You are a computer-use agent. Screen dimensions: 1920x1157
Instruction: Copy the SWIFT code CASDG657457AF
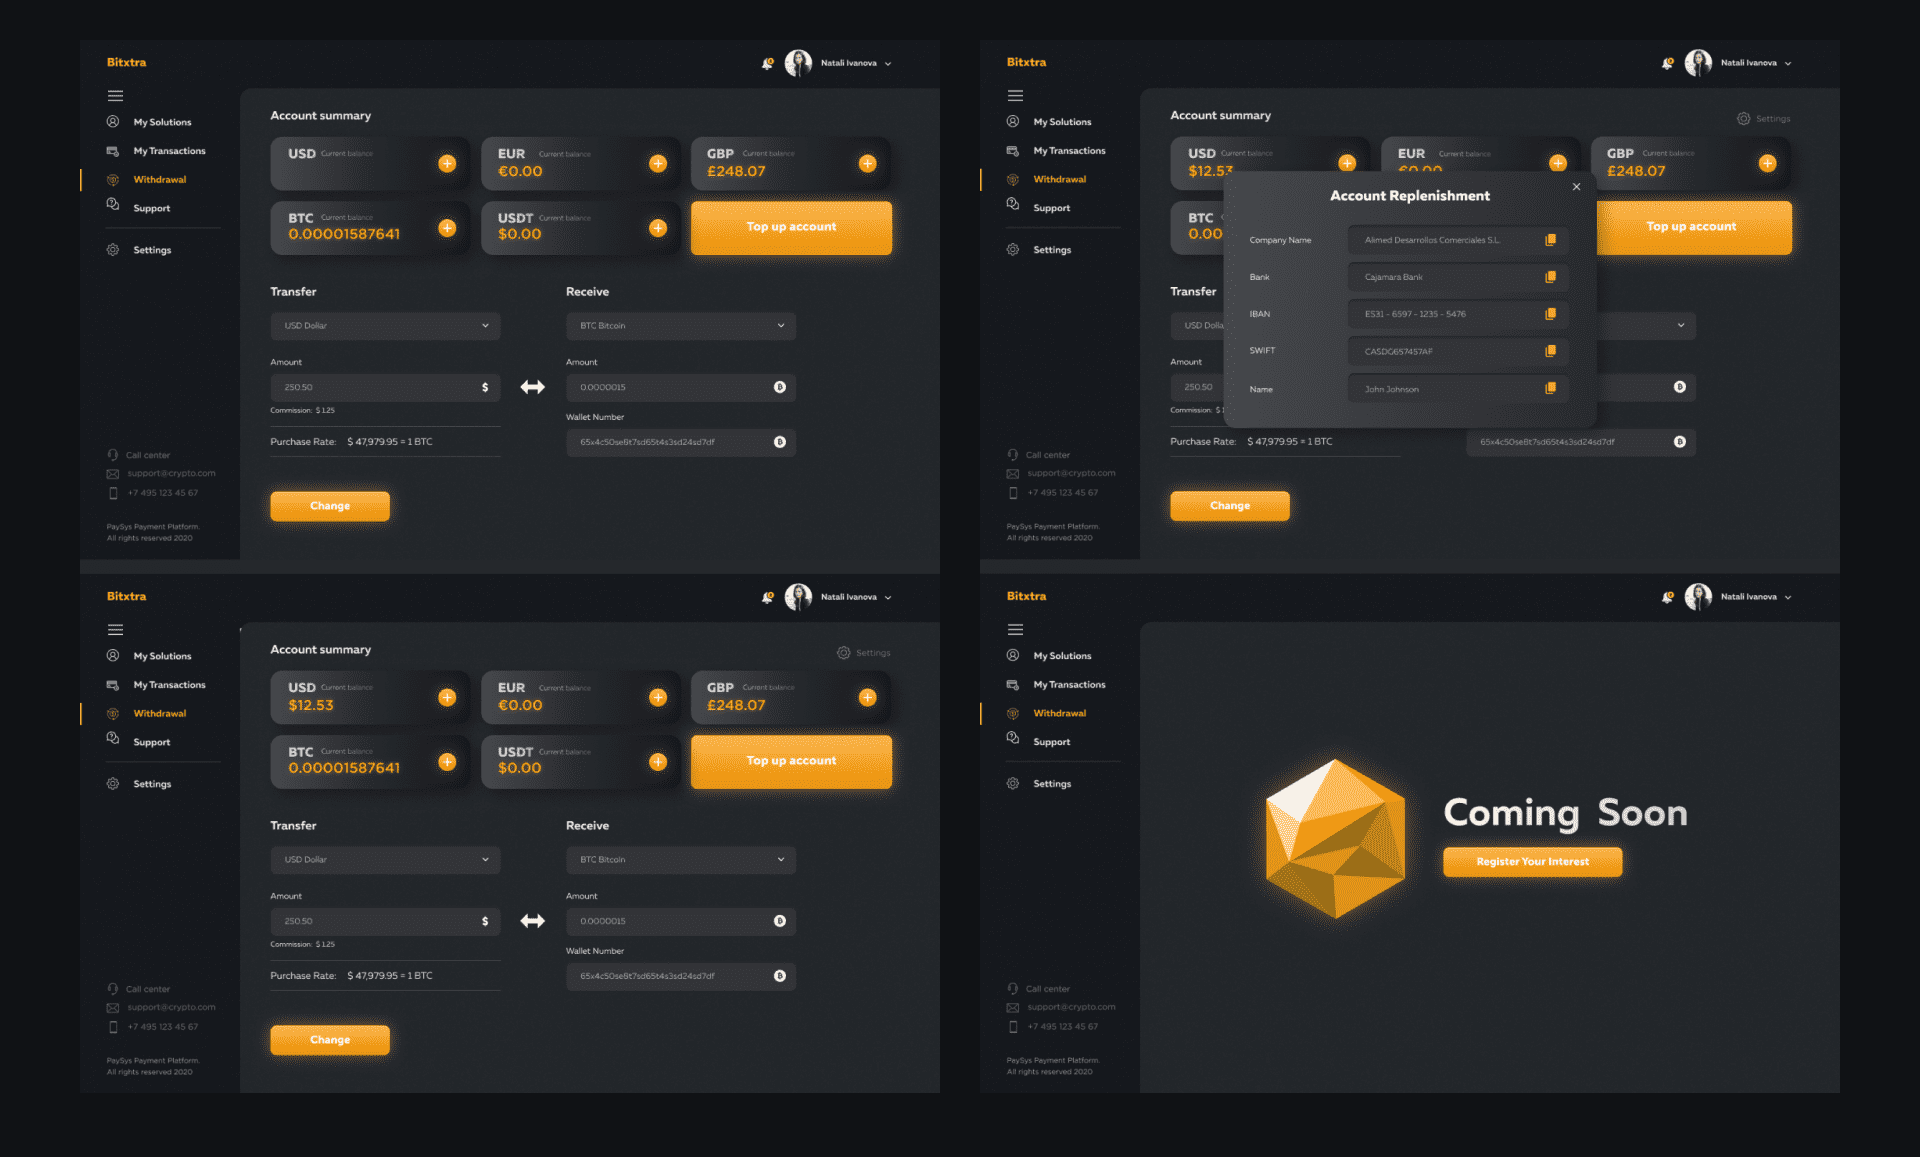point(1550,351)
